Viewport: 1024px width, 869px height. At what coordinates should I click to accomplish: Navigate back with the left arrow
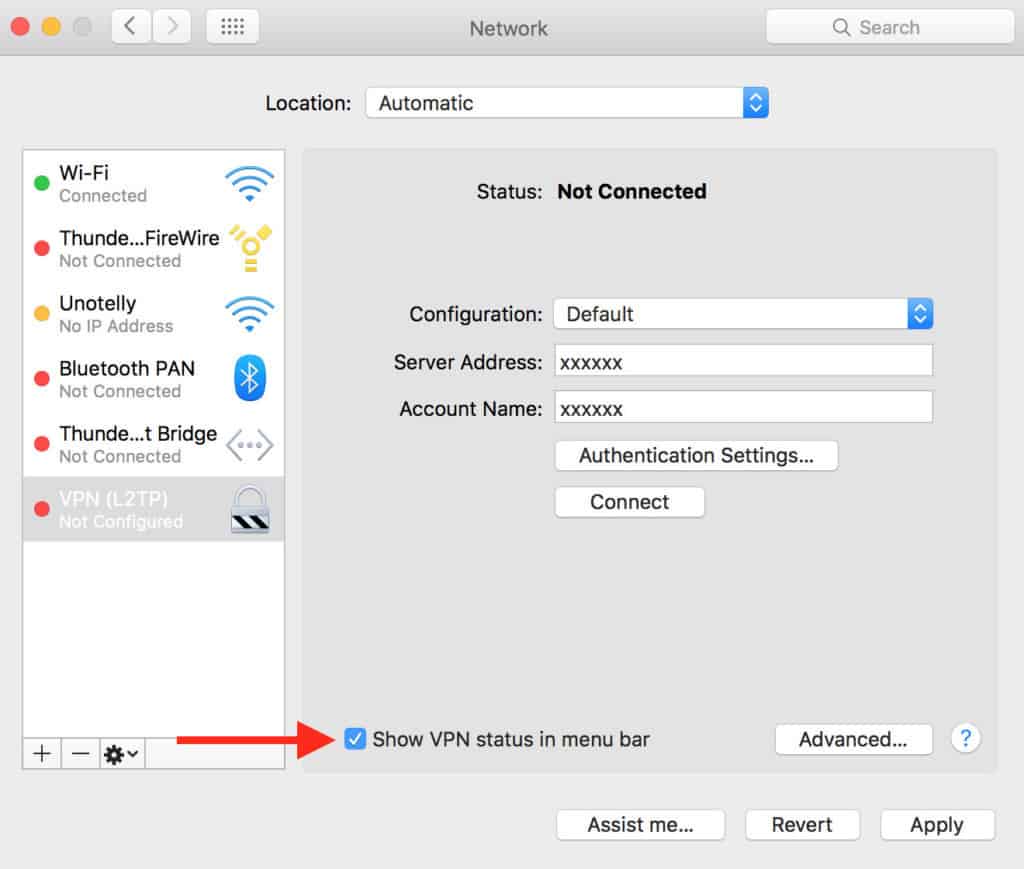pos(131,27)
